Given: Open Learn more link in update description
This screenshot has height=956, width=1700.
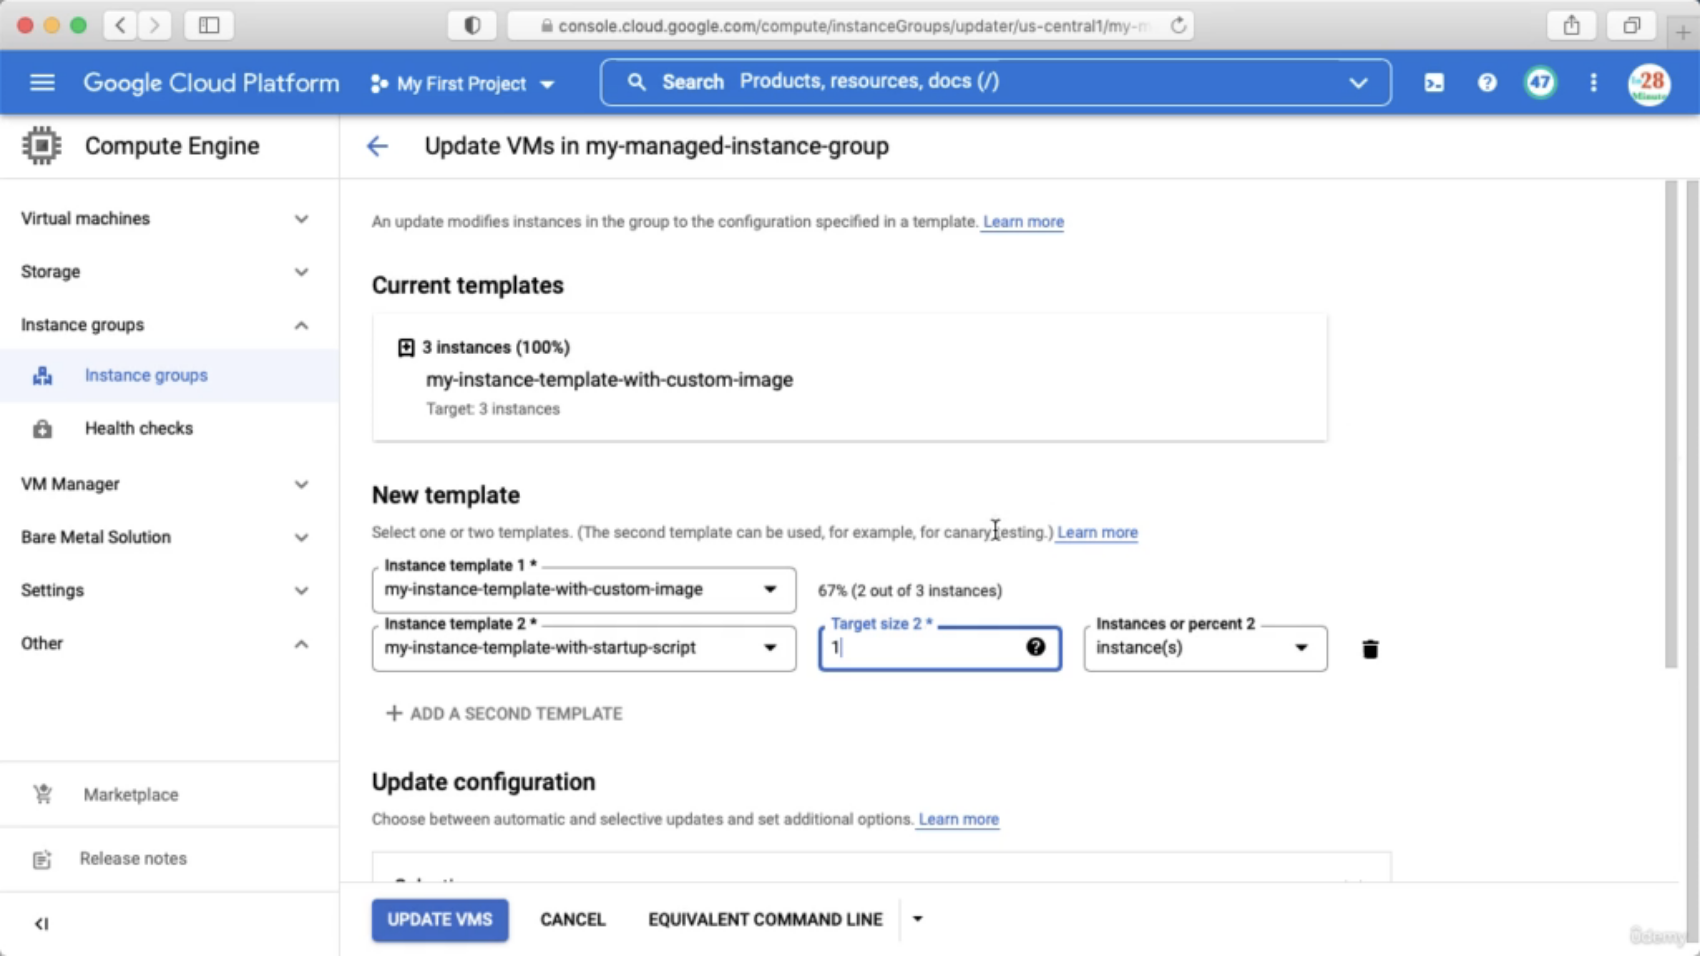Looking at the screenshot, I should [1023, 222].
